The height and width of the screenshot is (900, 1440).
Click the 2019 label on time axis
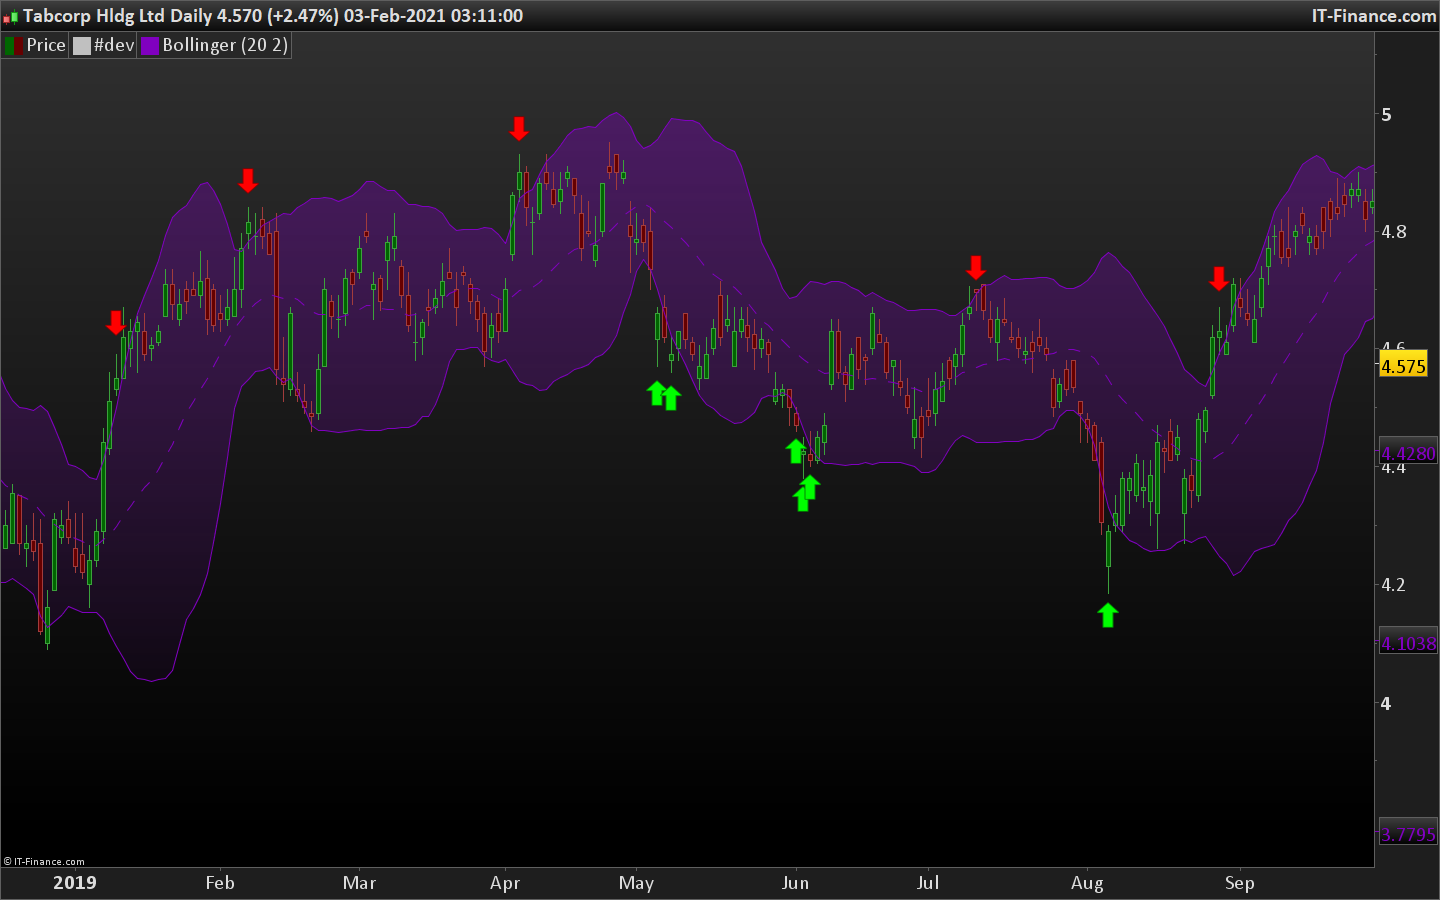[x=75, y=883]
